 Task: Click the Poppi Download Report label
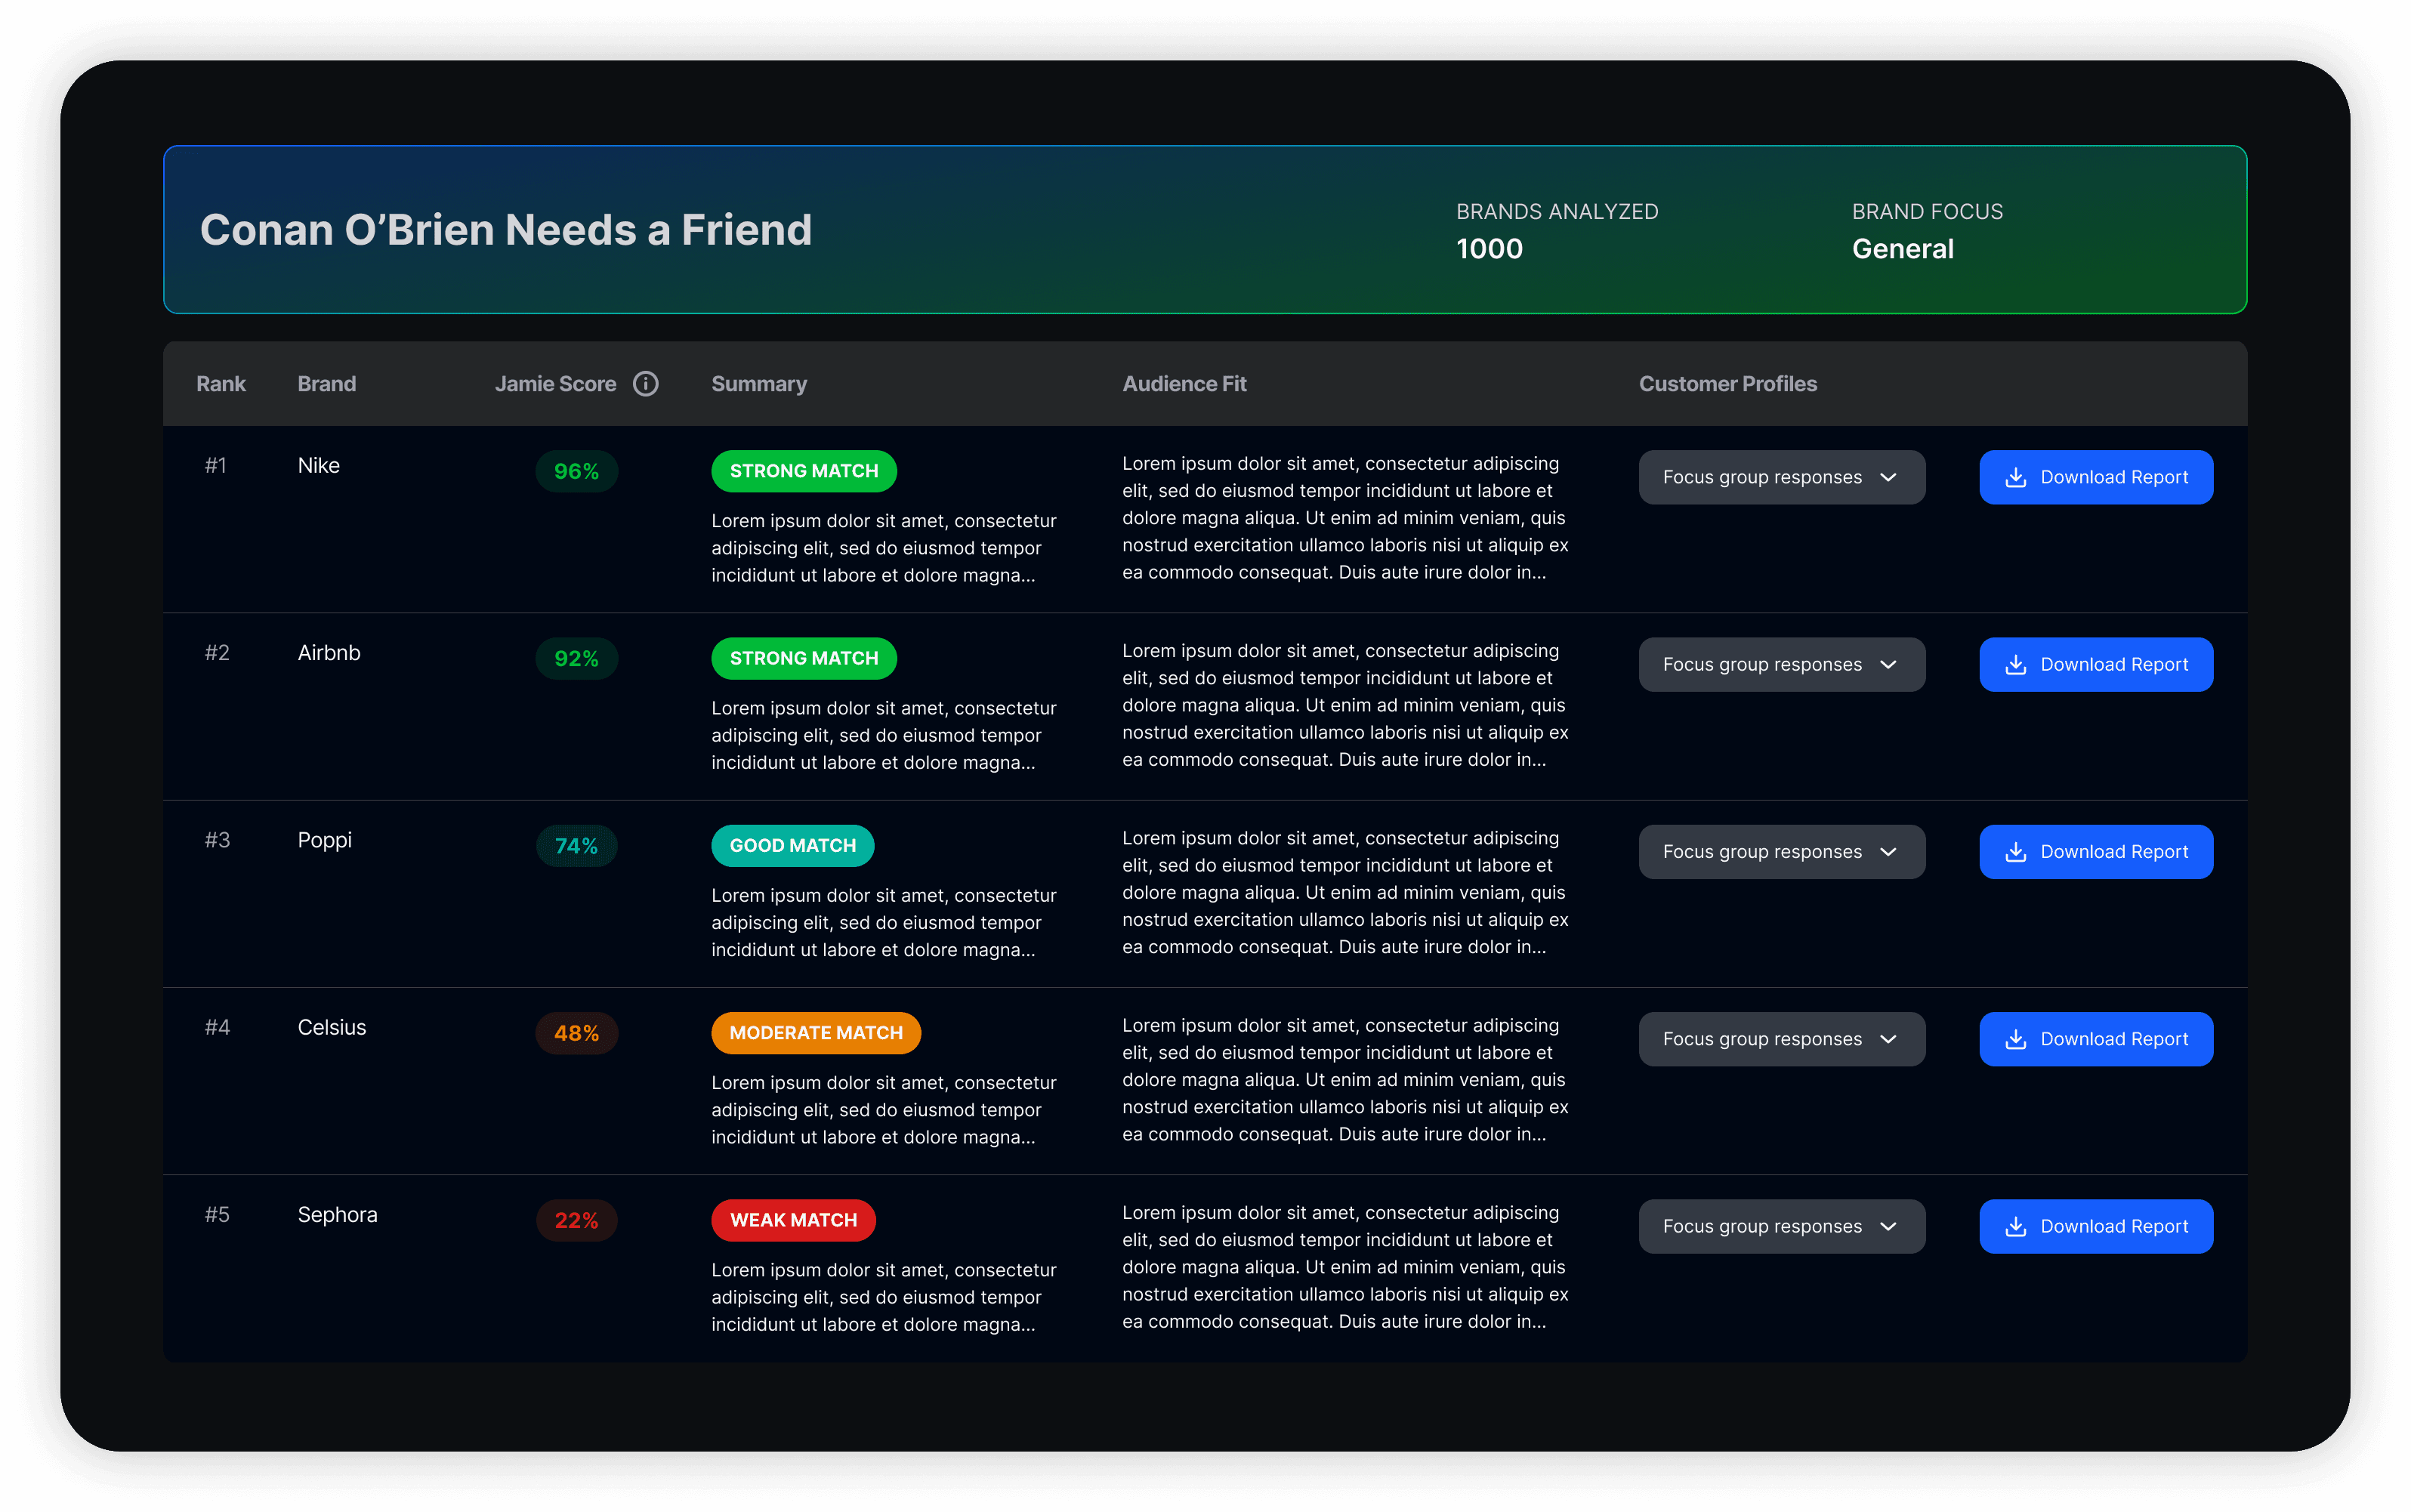pos(2114,851)
